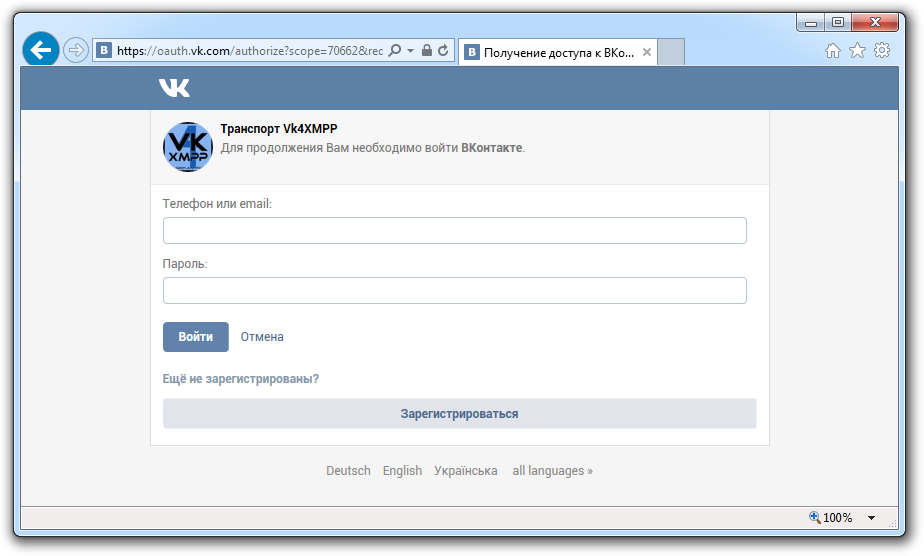Viewport: 924px width, 556px height.
Task: Click the browser back arrow button
Action: point(40,50)
